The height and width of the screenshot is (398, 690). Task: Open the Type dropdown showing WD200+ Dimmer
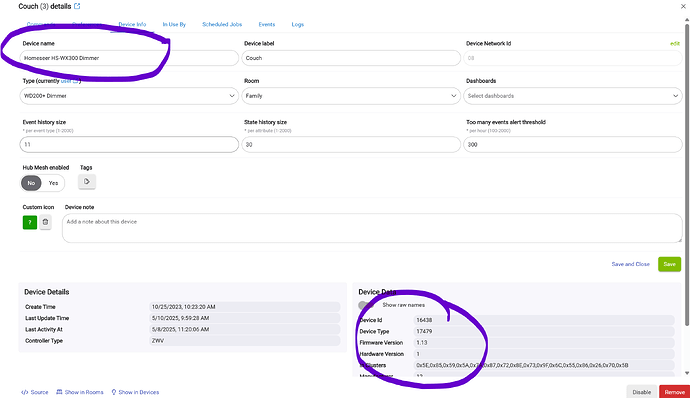pyautogui.click(x=129, y=96)
